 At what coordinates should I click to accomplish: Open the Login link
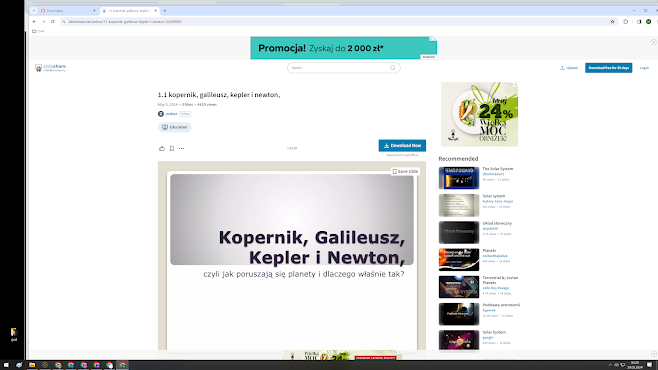(x=644, y=68)
